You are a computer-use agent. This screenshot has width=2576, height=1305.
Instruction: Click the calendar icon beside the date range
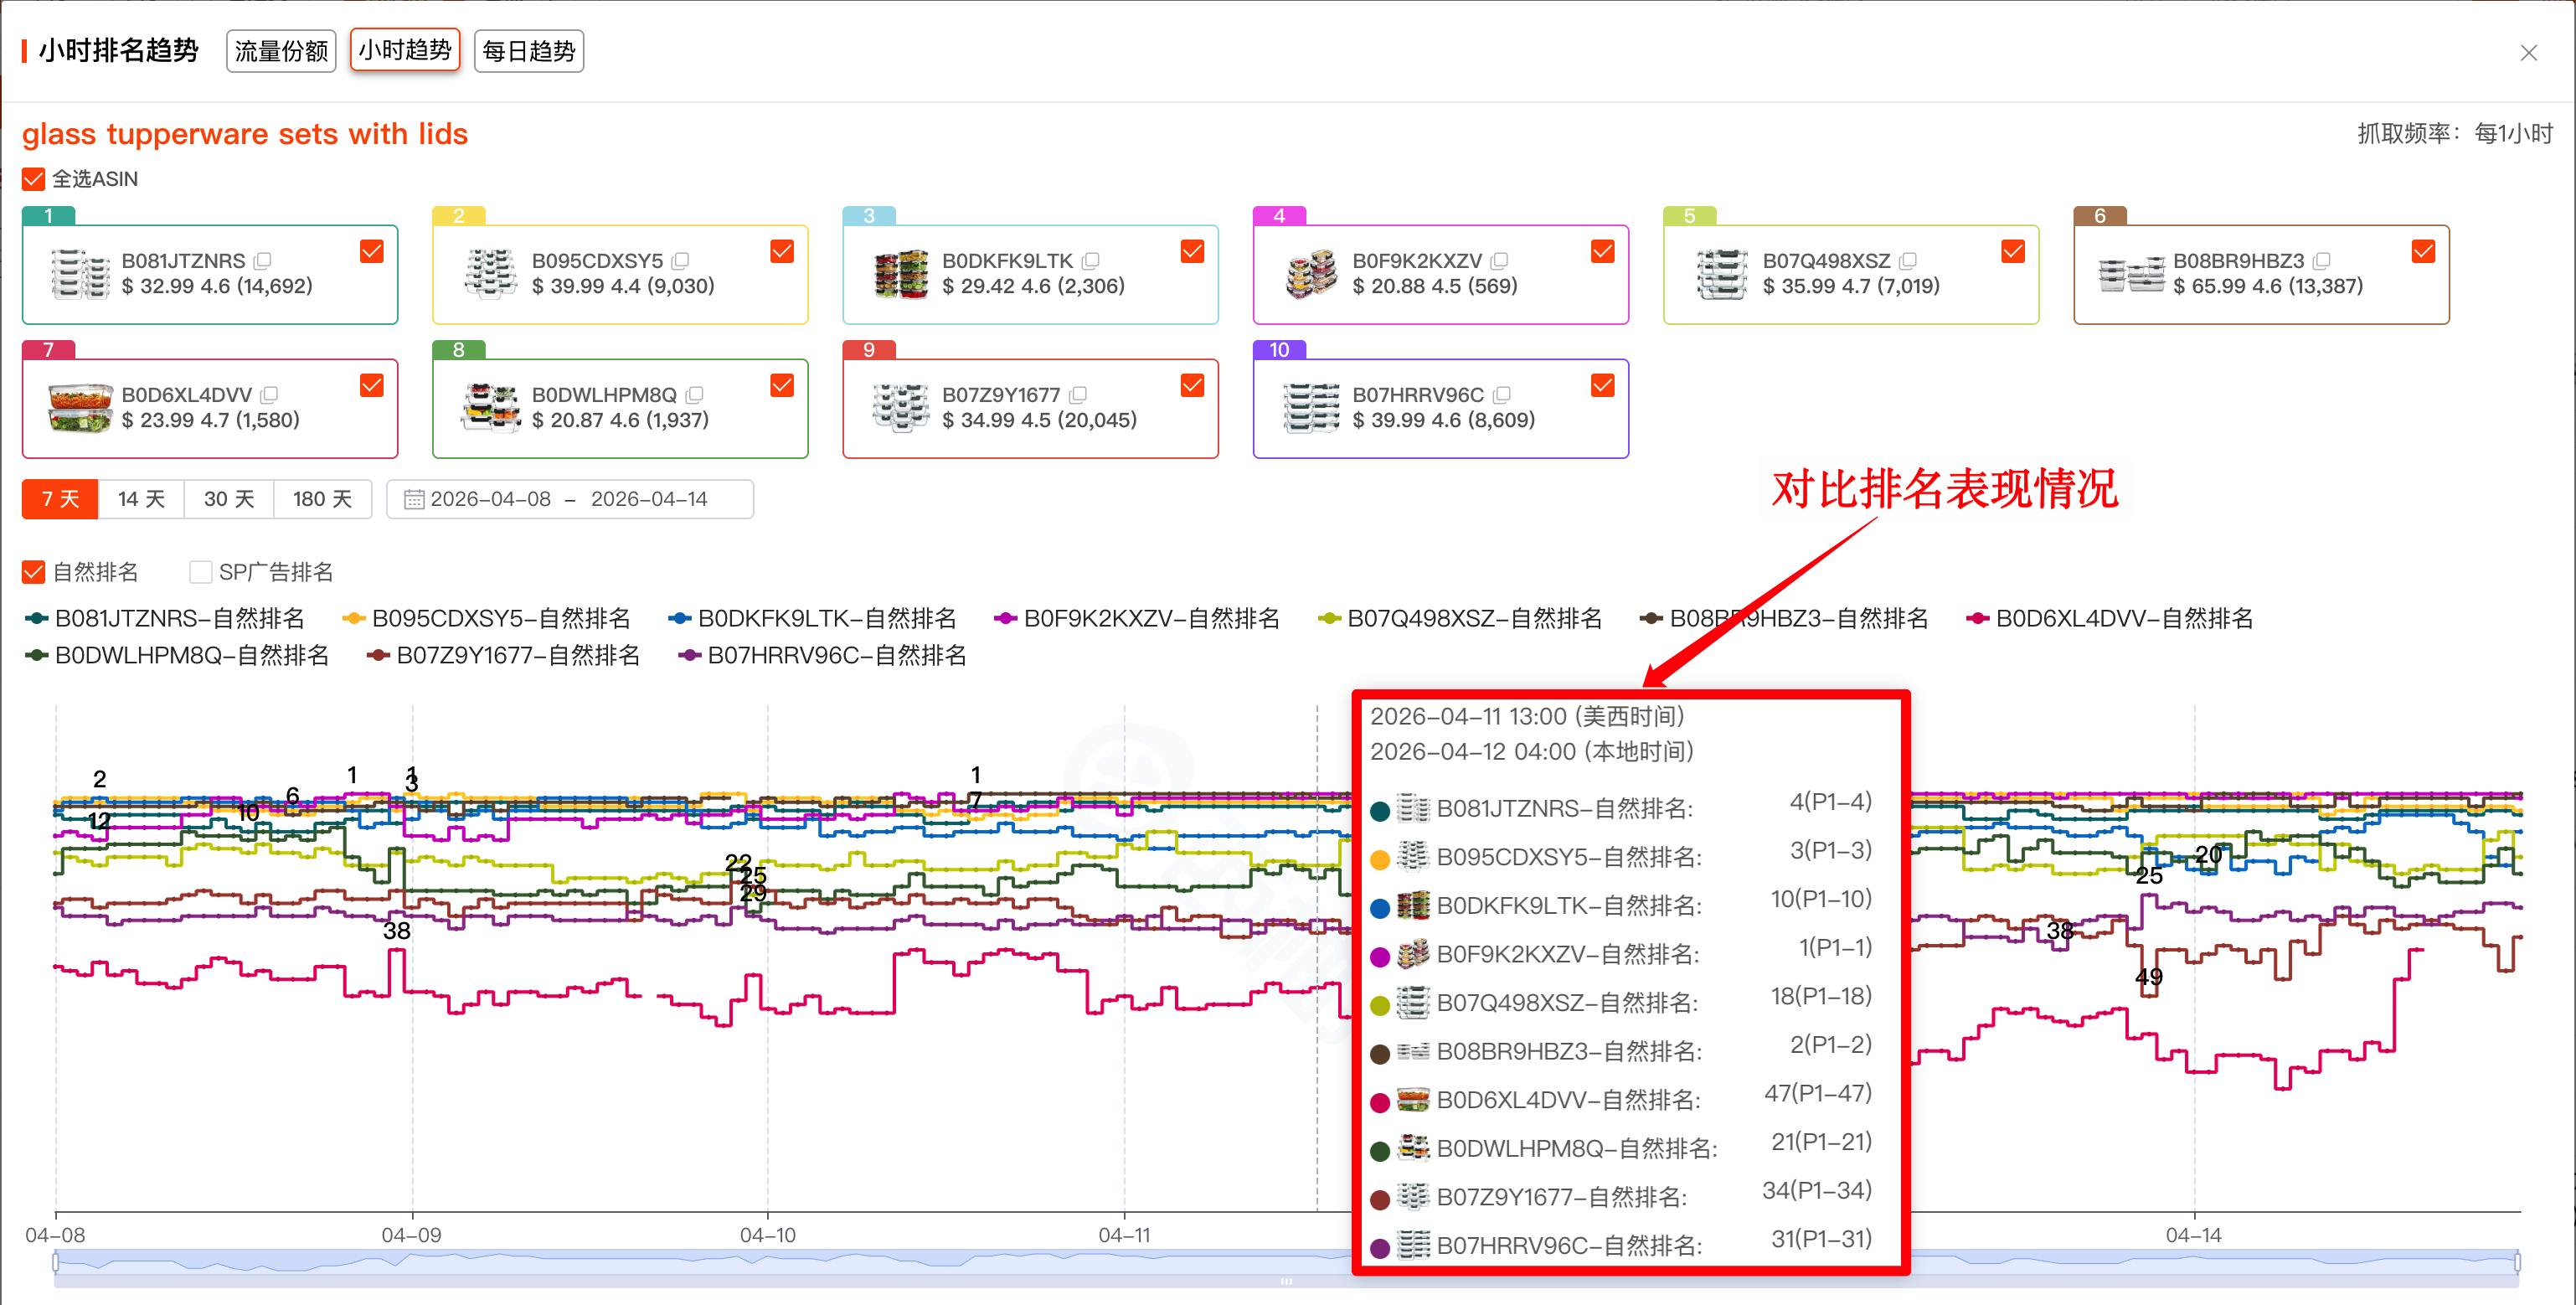(x=415, y=499)
